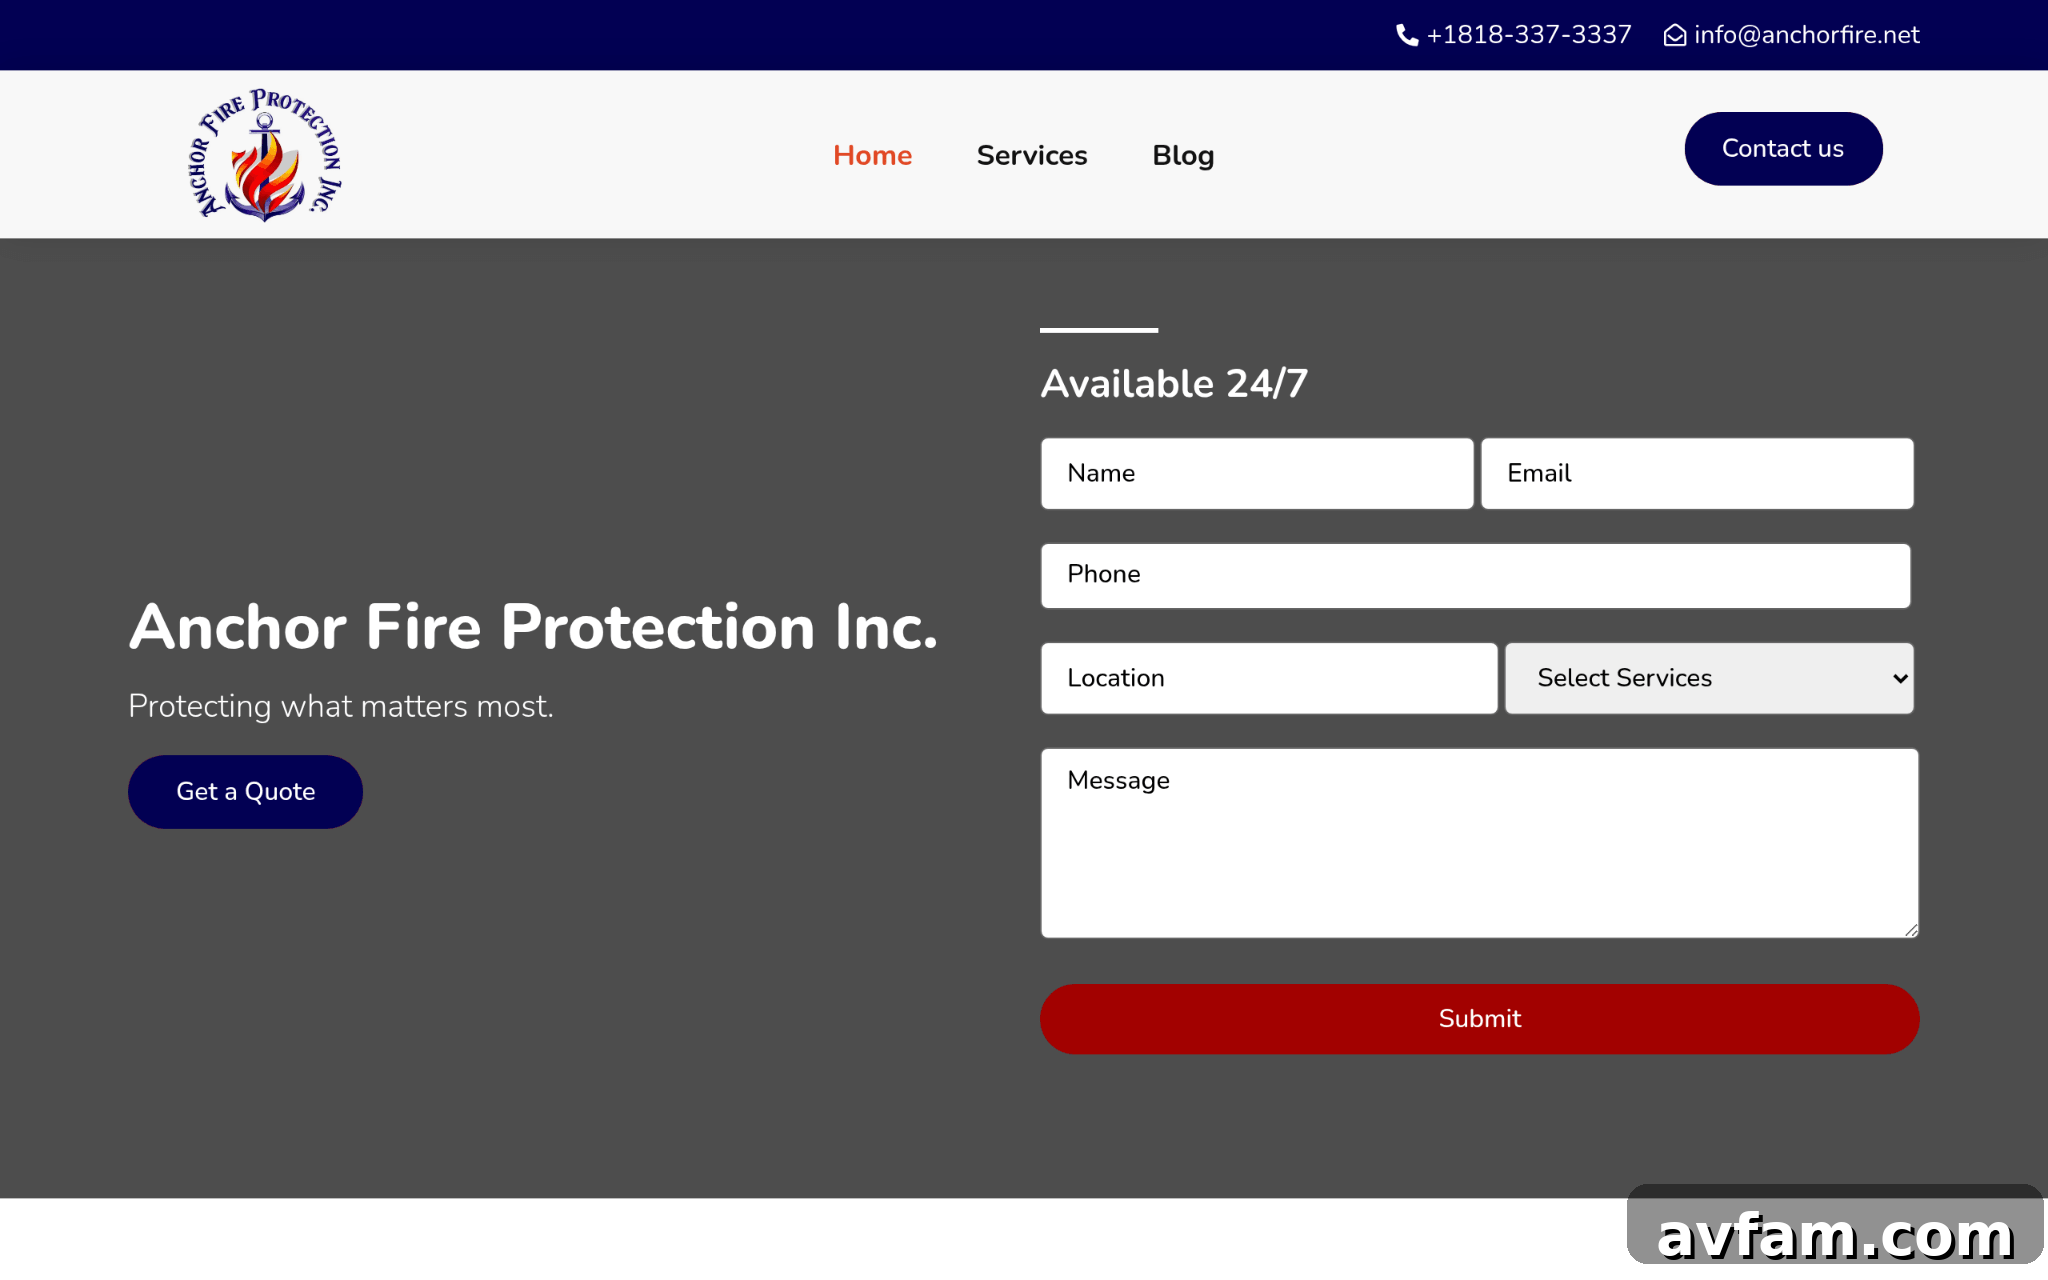Image resolution: width=2048 pixels, height=1280 pixels.
Task: Open the info@anchorfire.net email link
Action: pyautogui.click(x=1806, y=35)
